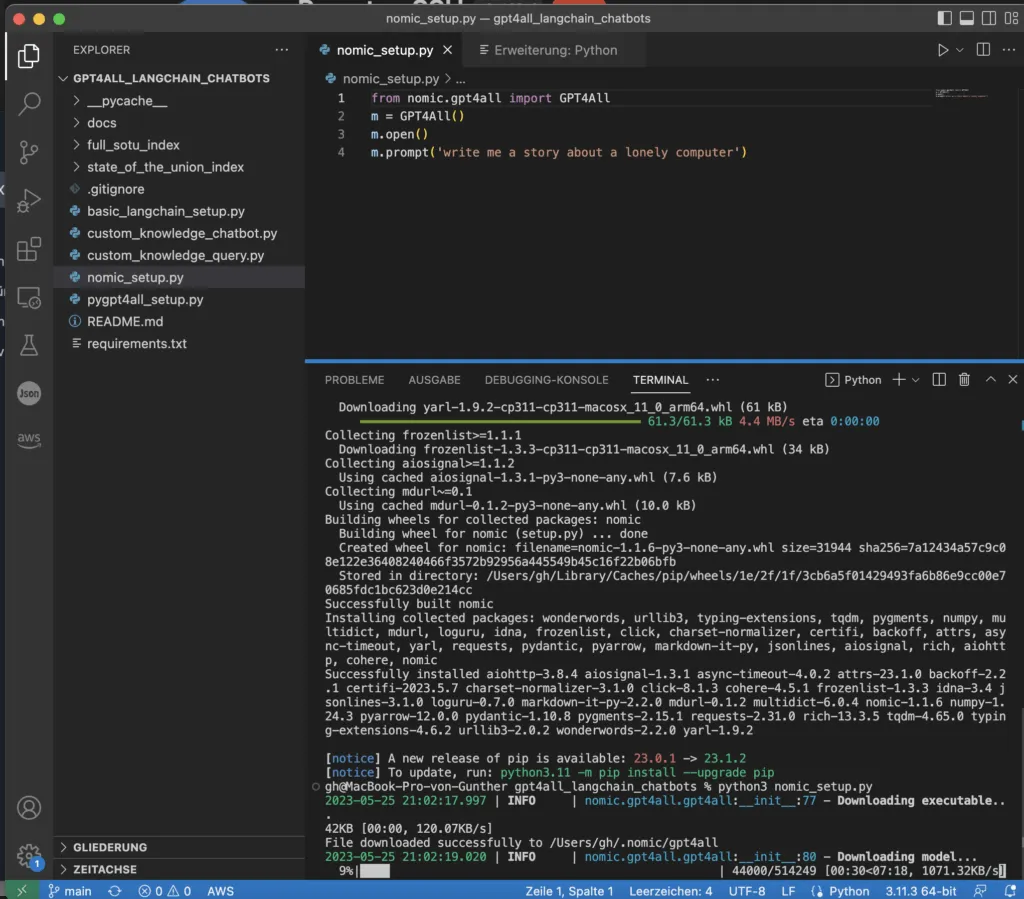1024x899 pixels.
Task: Click Python 3.11.3 64-bit interpreter selector
Action: coord(921,891)
